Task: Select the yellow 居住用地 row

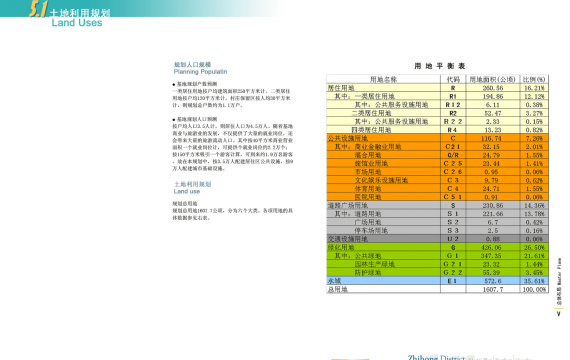Action: [437, 88]
